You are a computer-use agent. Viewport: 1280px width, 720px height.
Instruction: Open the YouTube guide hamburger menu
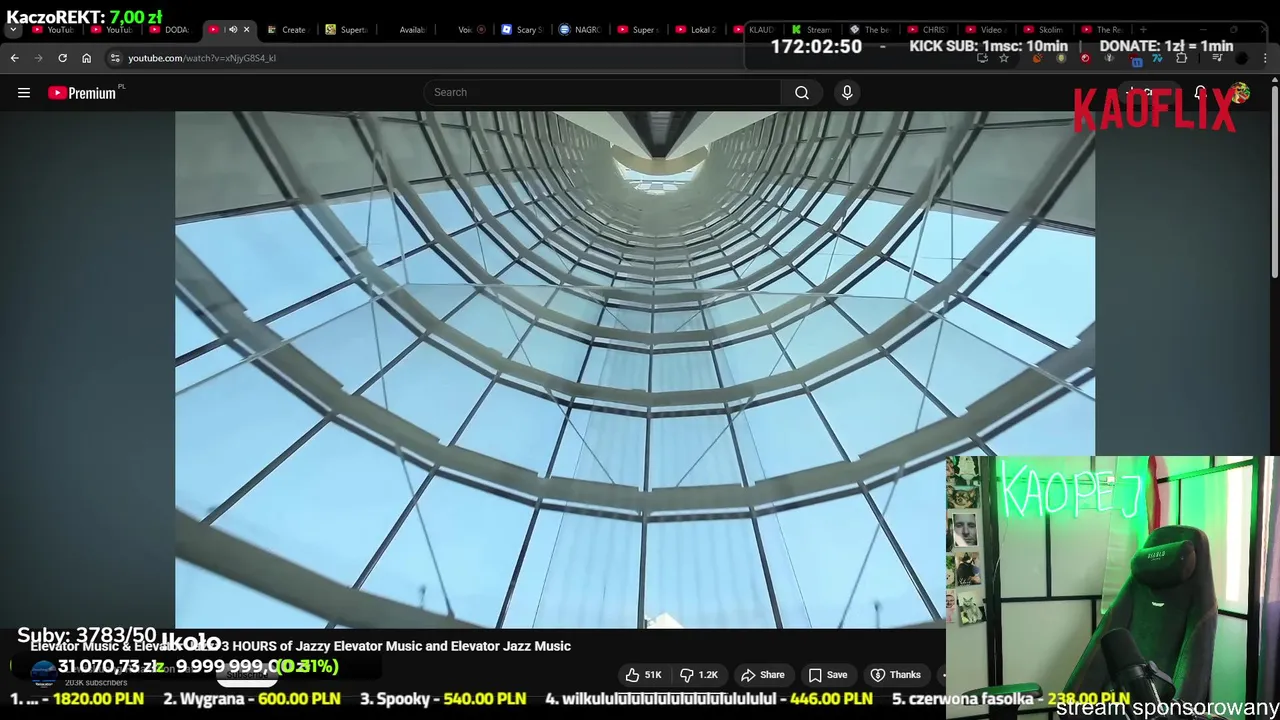24,93
